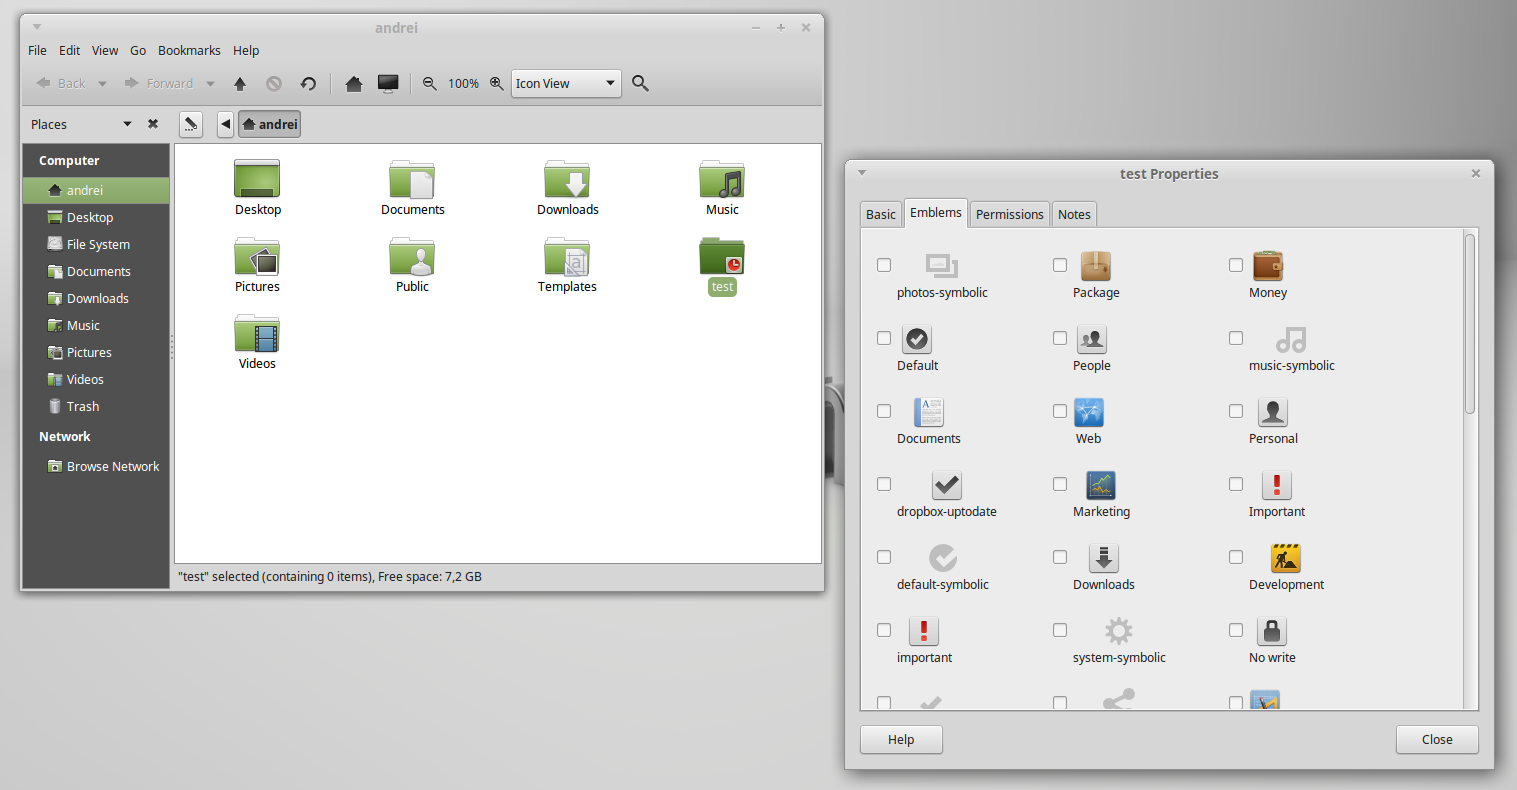Click the Help button in the Properties dialog
The width and height of the screenshot is (1517, 790).
[x=900, y=739]
